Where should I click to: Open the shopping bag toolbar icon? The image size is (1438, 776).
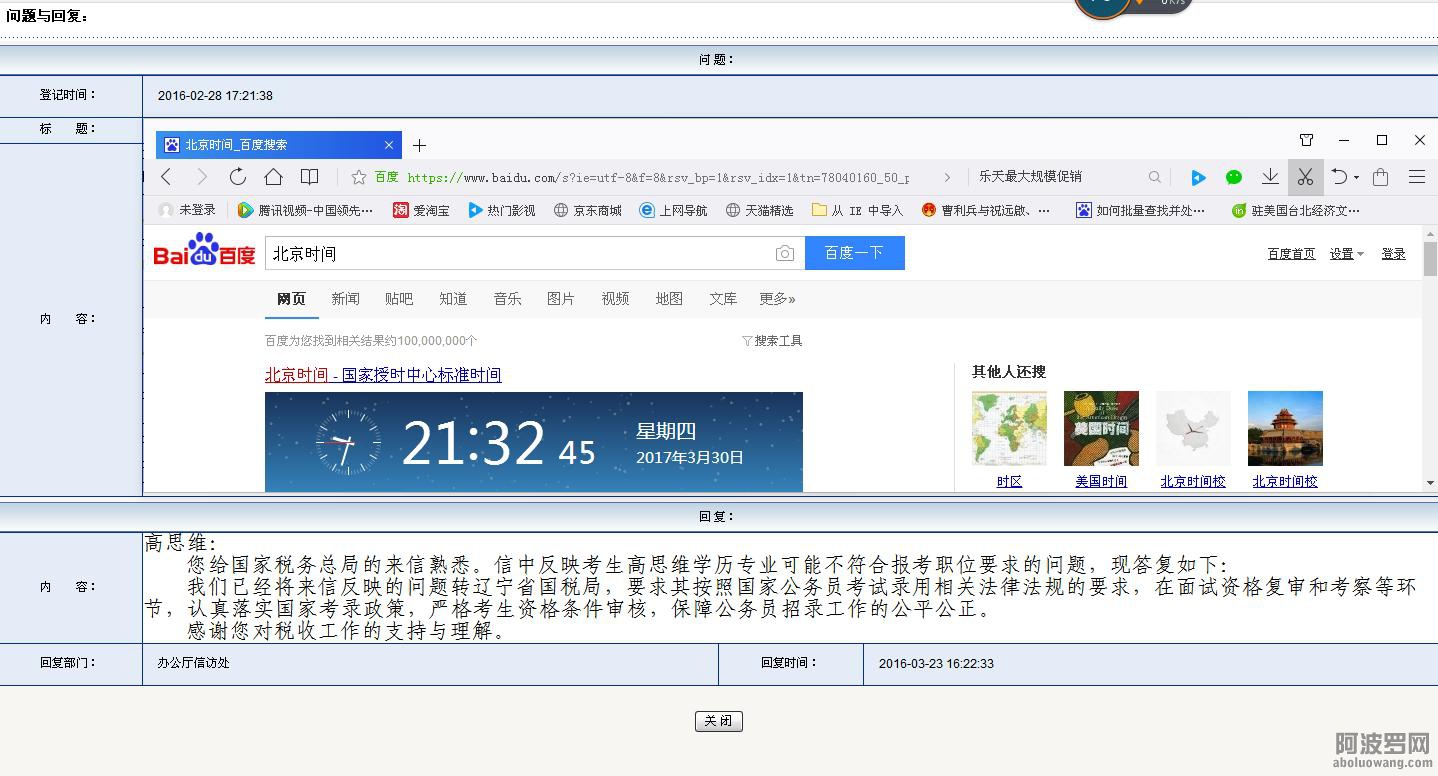[x=1381, y=177]
